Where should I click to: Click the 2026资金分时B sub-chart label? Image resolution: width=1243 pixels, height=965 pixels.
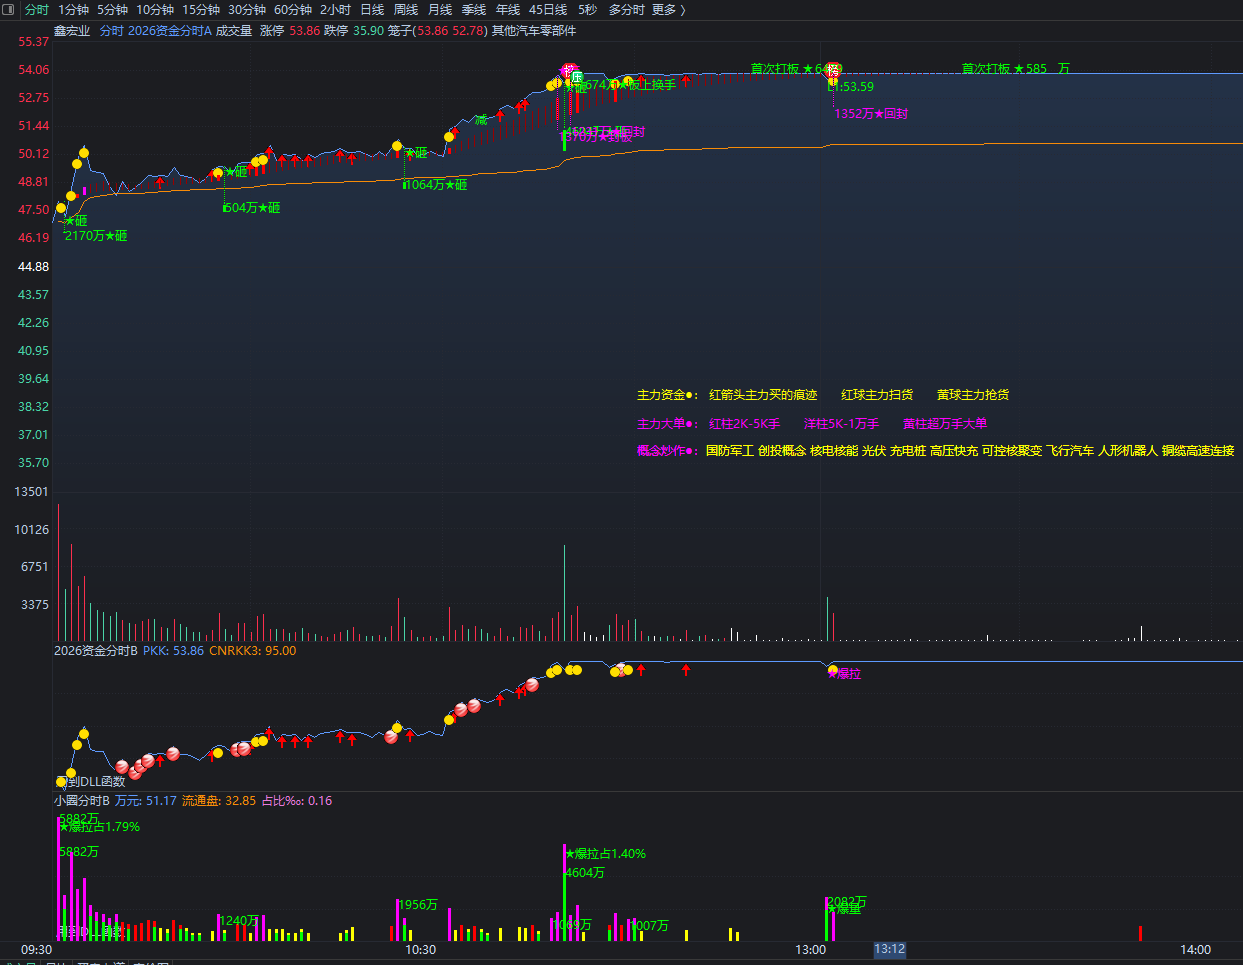[x=96, y=651]
